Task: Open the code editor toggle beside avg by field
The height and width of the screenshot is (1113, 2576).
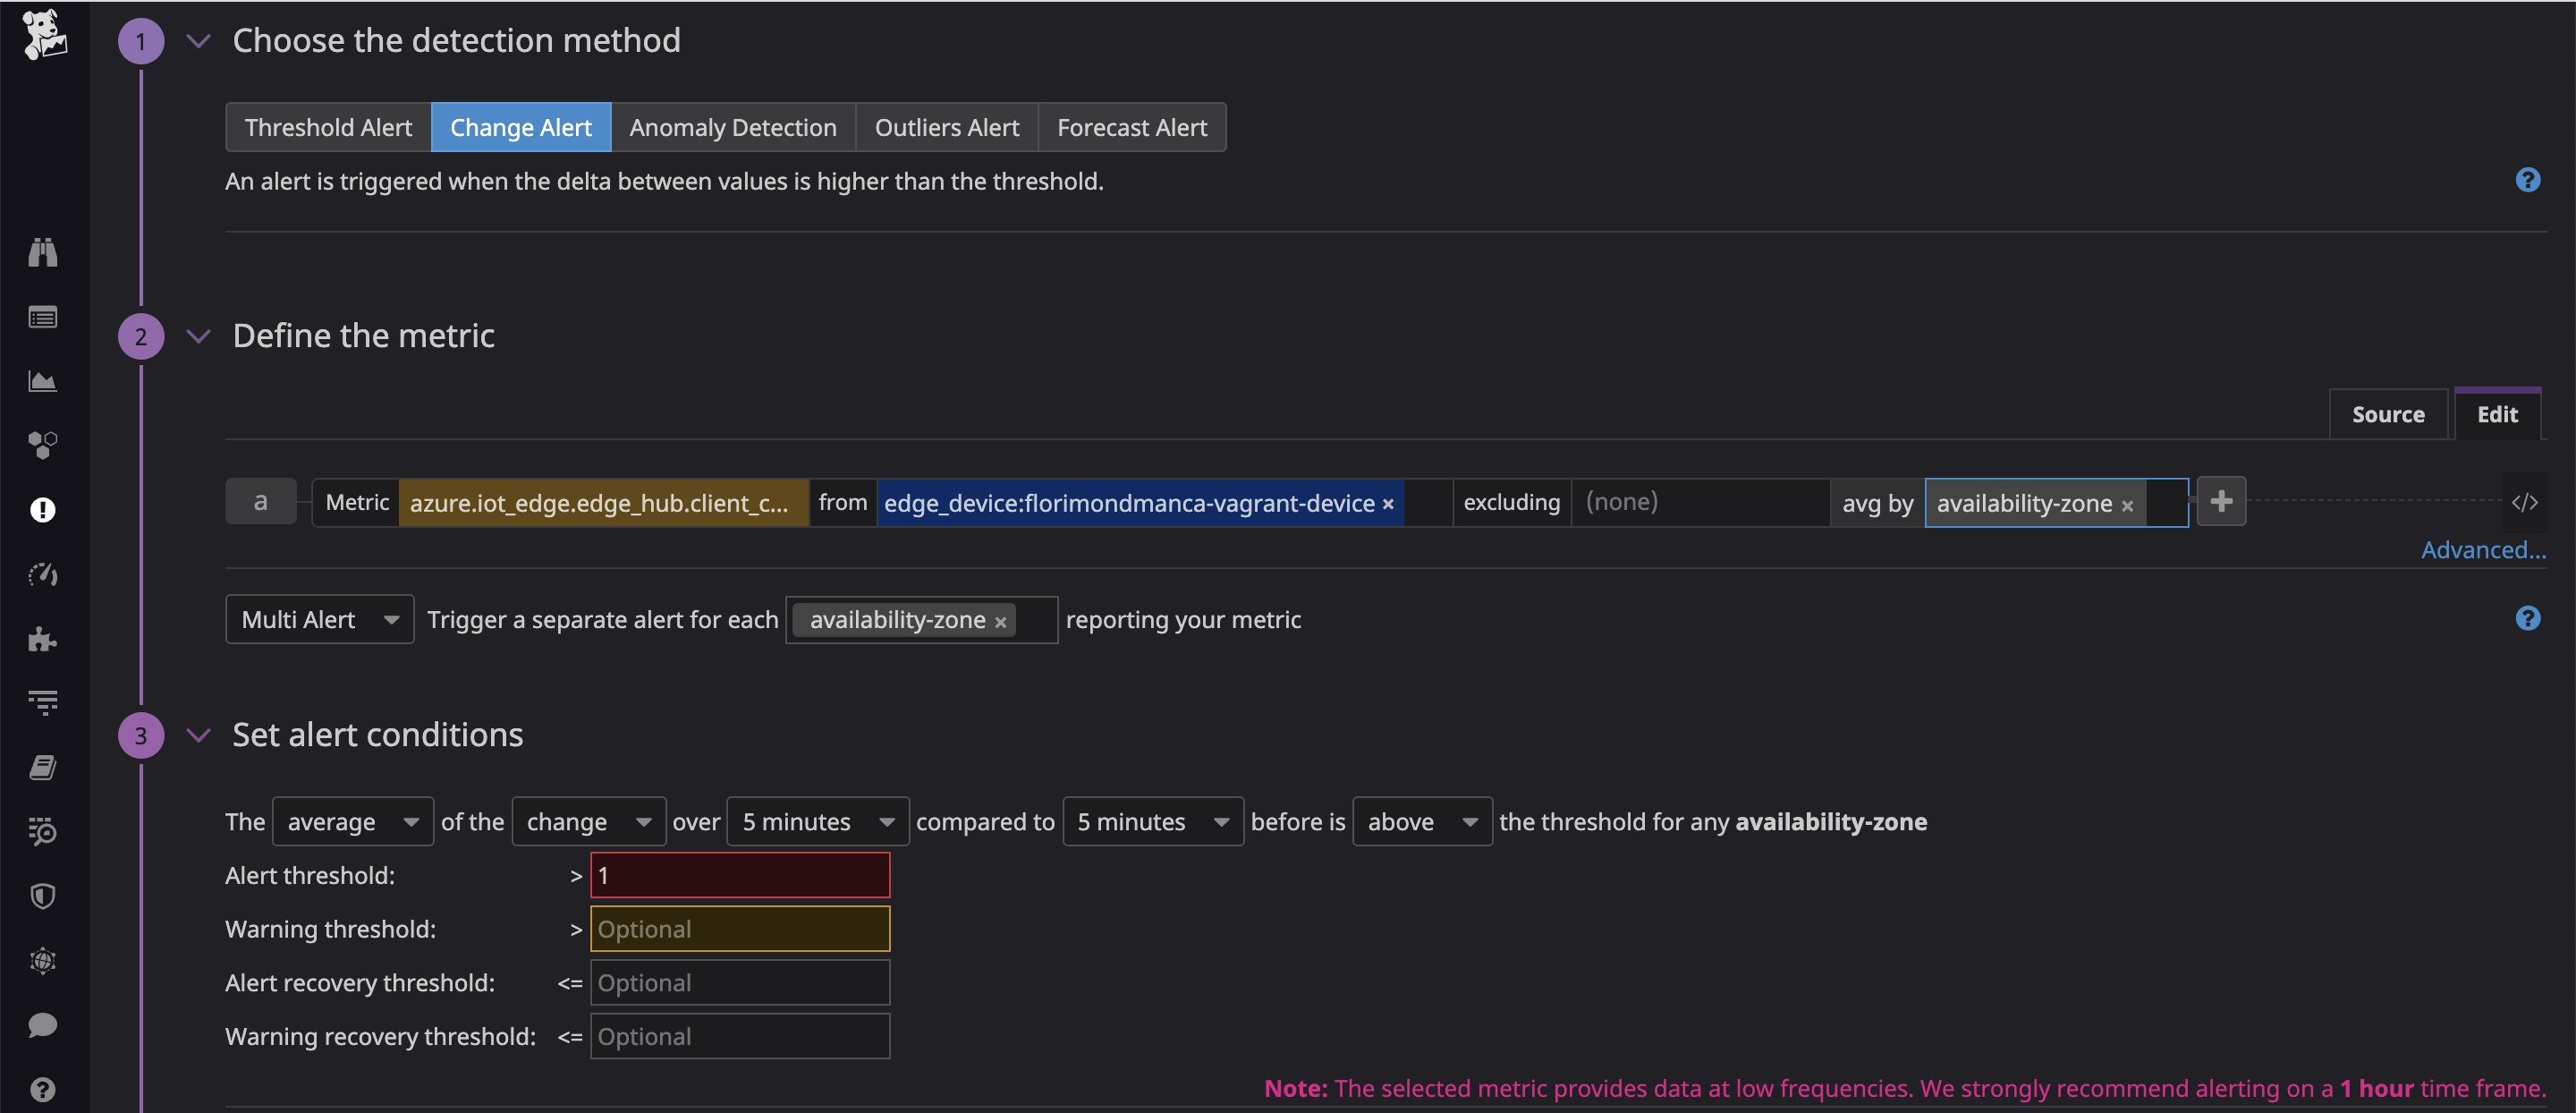Action: (x=2527, y=502)
